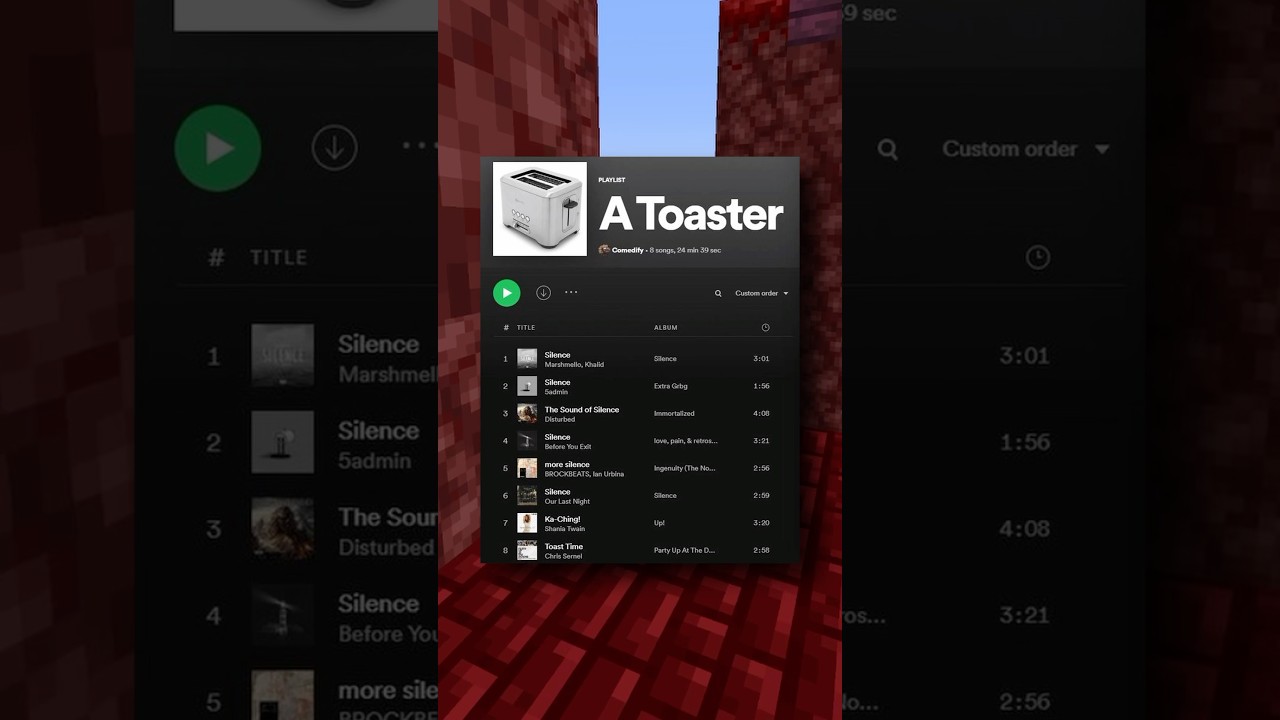Open artist link Before You Exit
Viewport: 1280px width, 720px height.
point(568,447)
